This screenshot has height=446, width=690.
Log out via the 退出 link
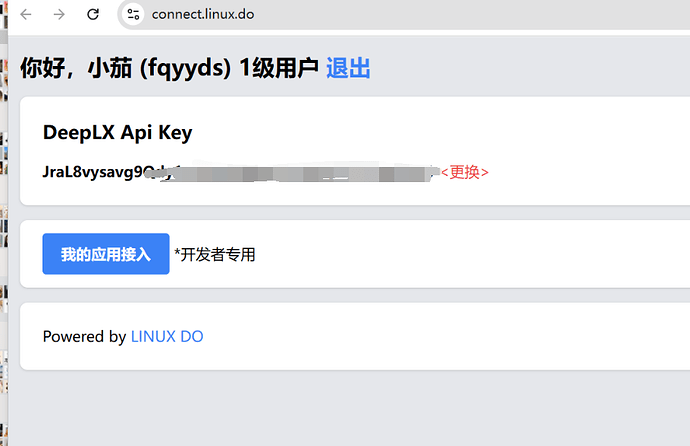pyautogui.click(x=348, y=68)
